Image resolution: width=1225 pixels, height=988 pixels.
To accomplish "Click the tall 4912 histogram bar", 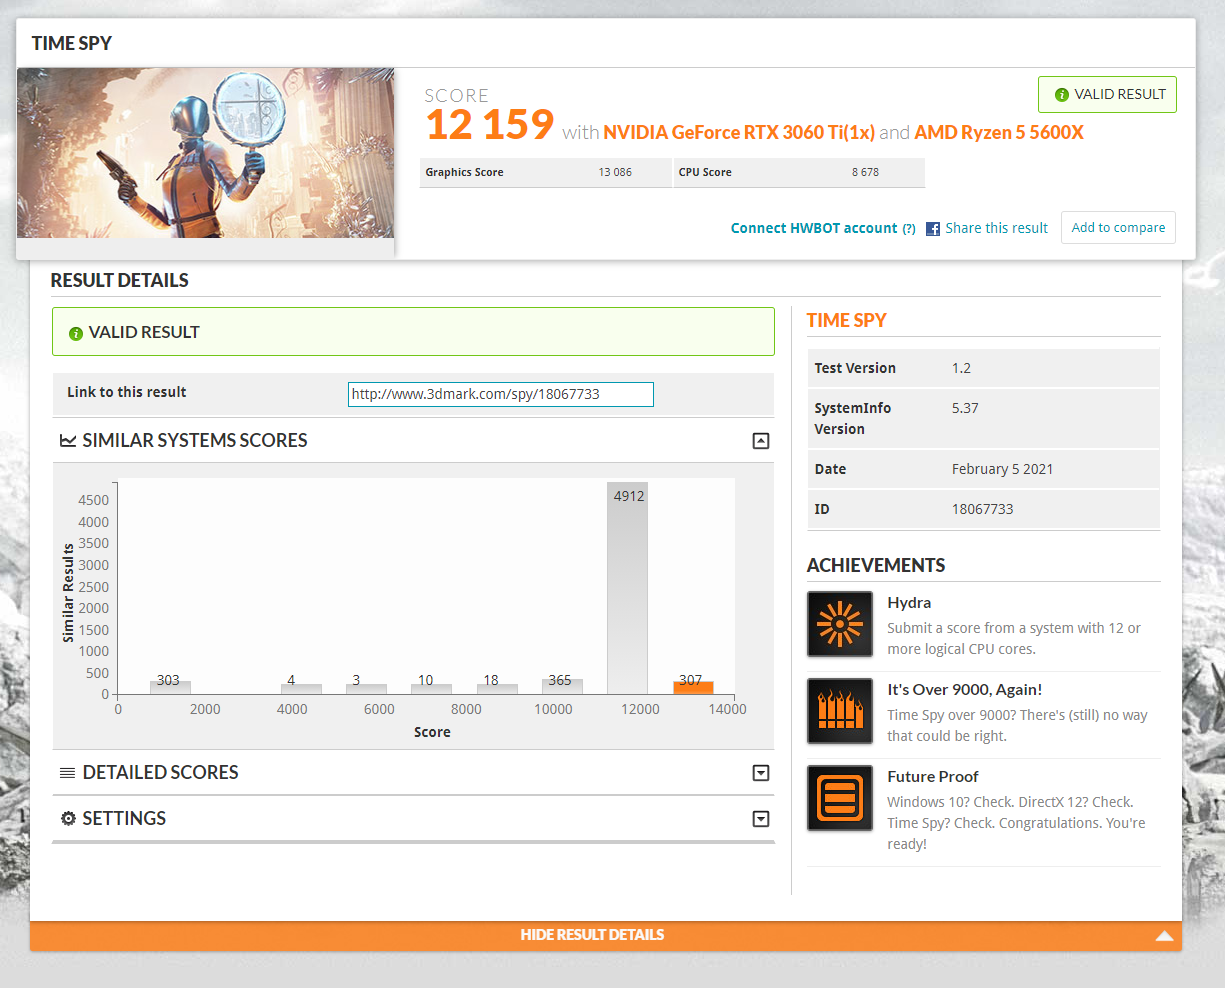I will click(627, 588).
